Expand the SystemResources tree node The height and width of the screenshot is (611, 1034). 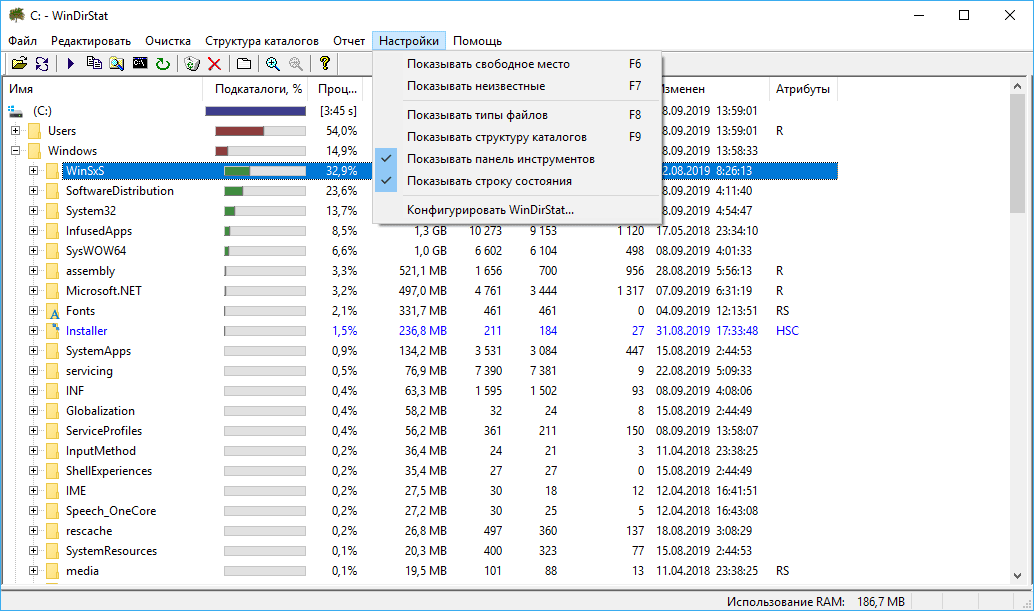(33, 550)
